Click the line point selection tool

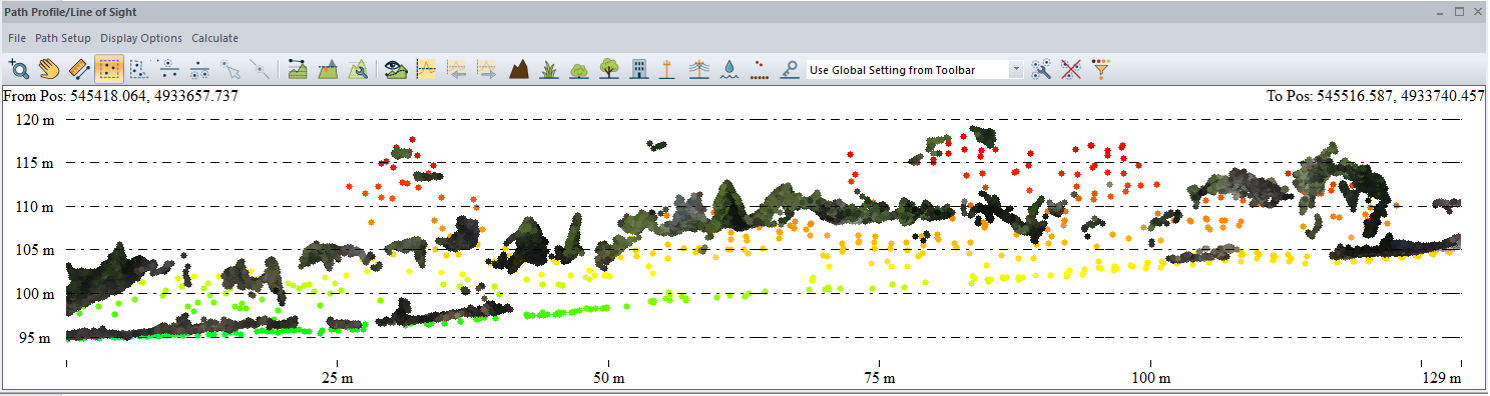(x=260, y=69)
